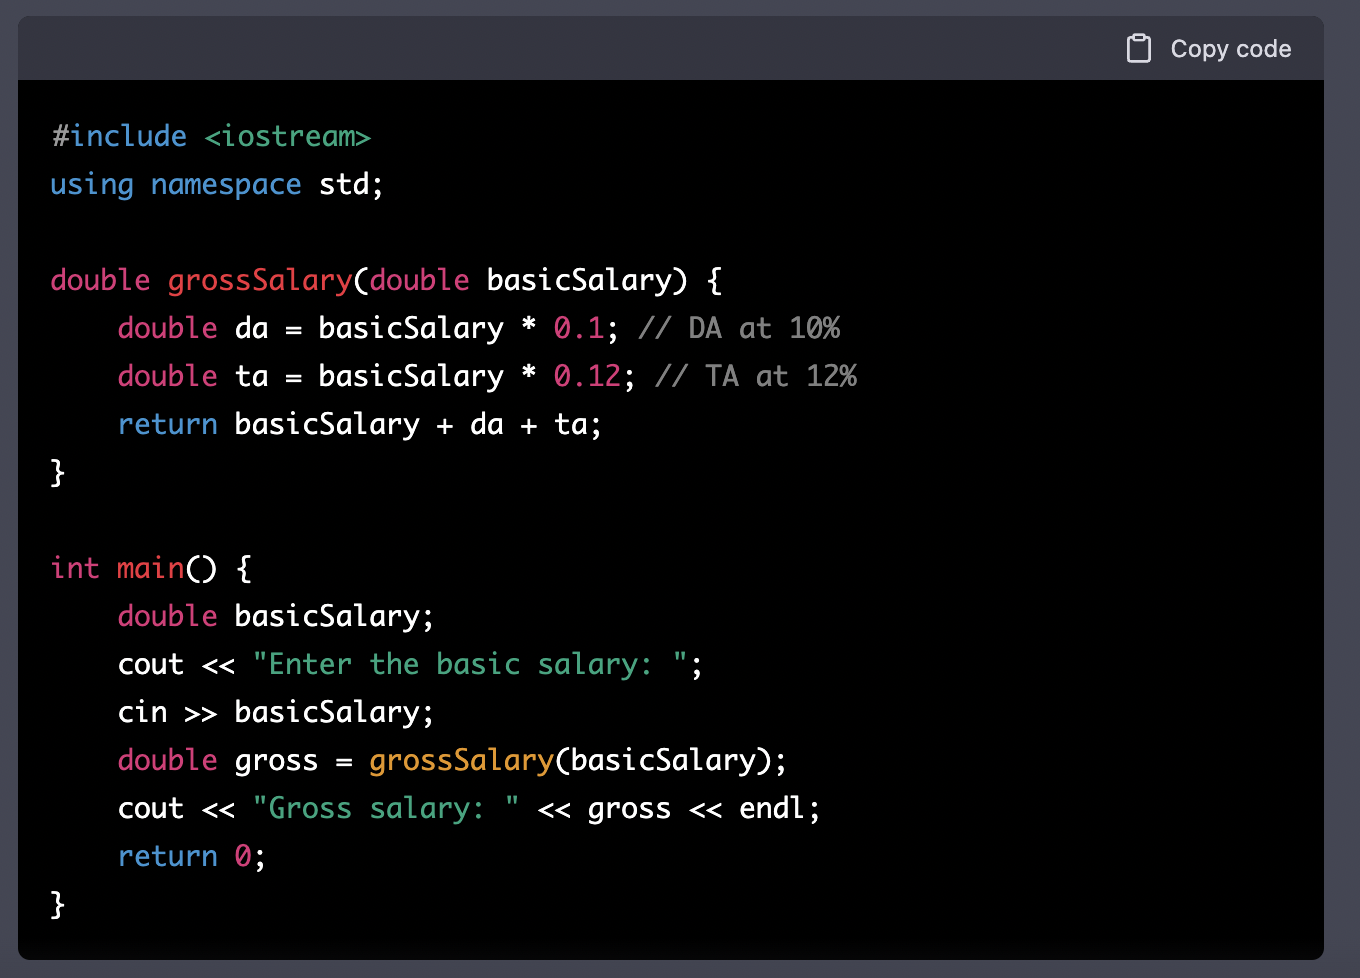Click the 0.1 multiplier value

578,328
